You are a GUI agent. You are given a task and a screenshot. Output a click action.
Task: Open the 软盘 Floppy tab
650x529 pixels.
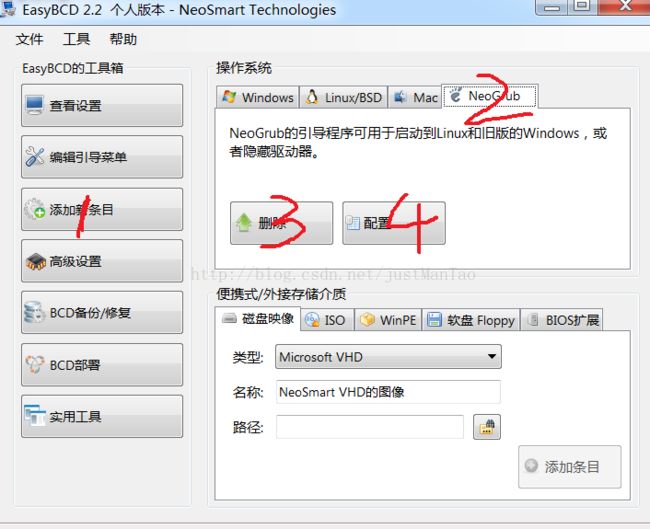pyautogui.click(x=471, y=320)
